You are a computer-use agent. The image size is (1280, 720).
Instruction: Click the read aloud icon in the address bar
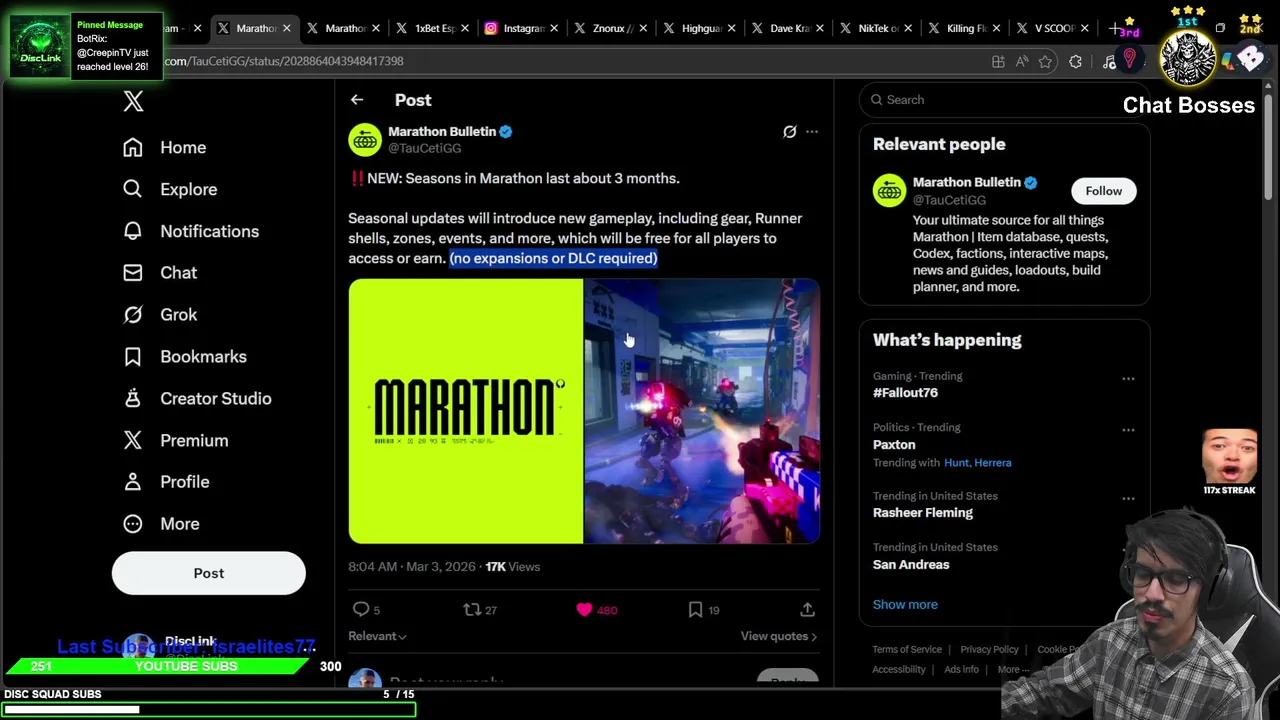click(x=1021, y=62)
